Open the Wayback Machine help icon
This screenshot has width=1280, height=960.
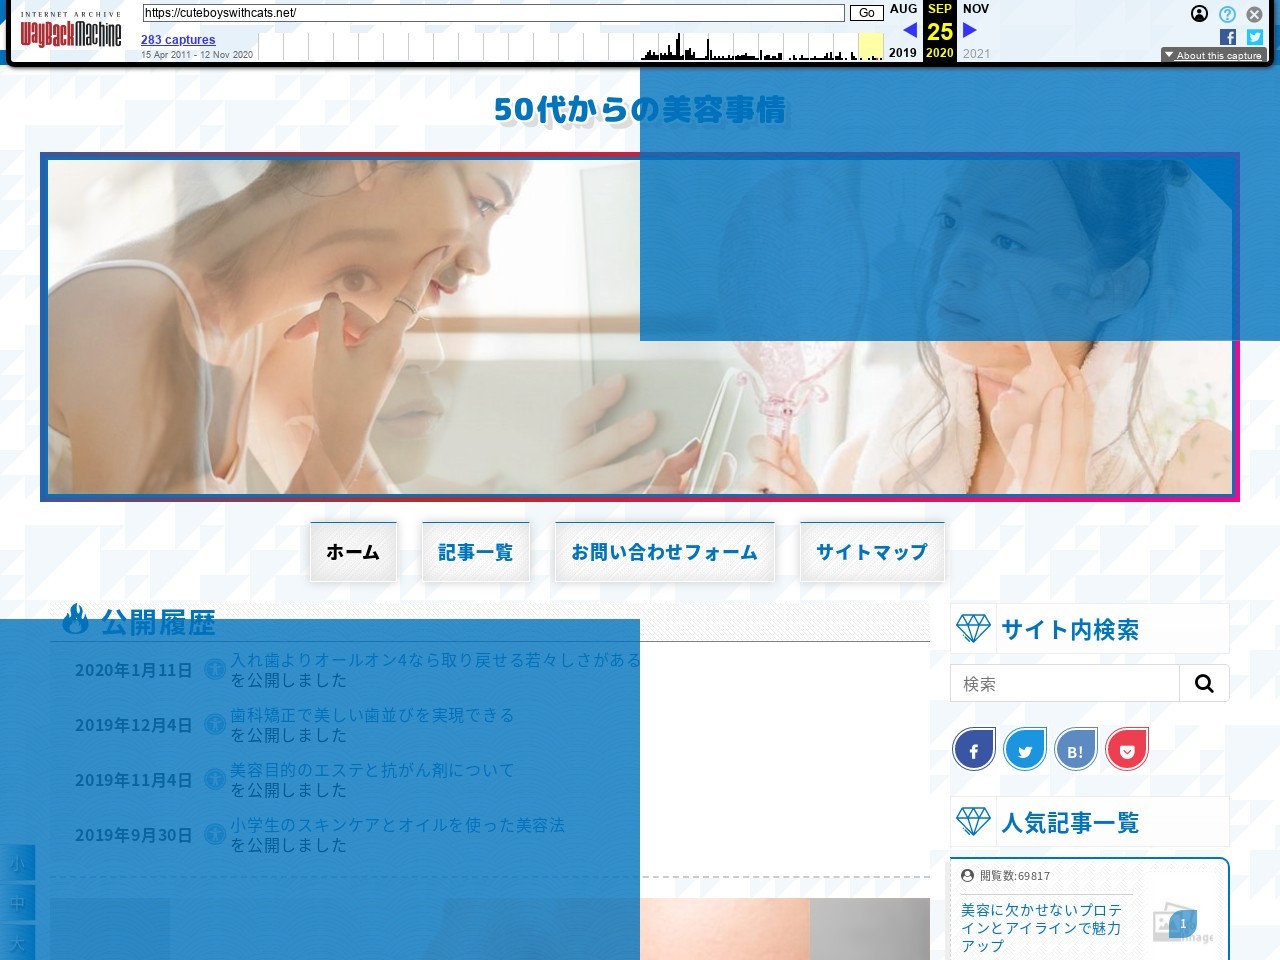[x=1227, y=14]
